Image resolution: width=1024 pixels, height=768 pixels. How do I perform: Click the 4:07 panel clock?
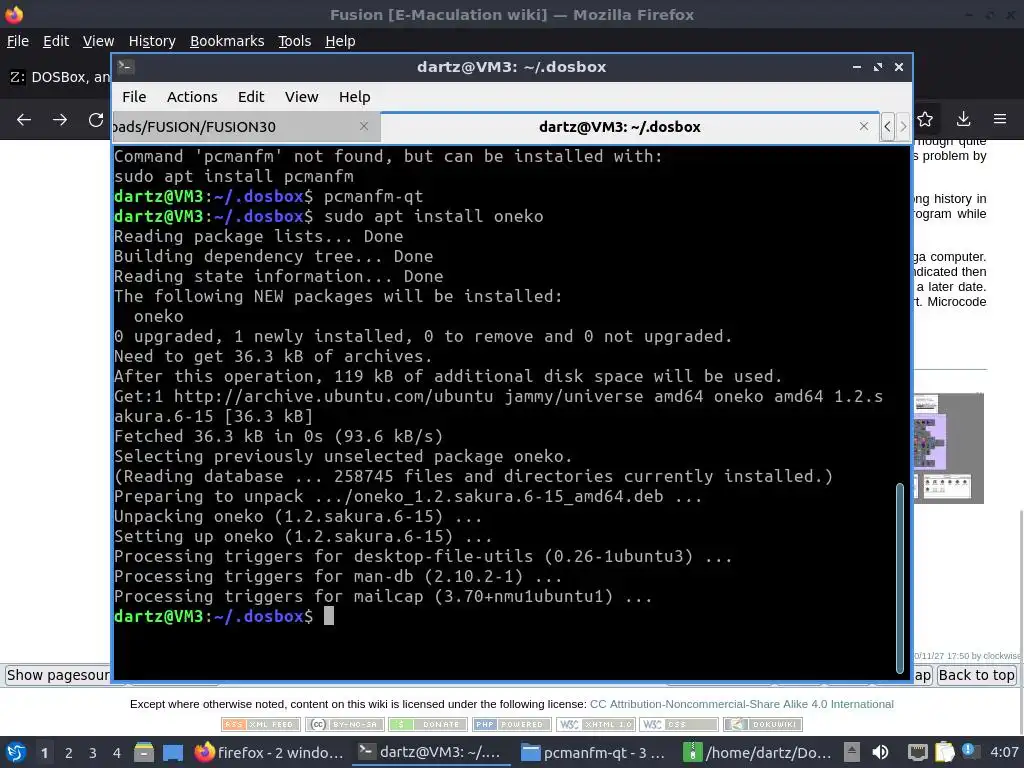tap(1004, 752)
